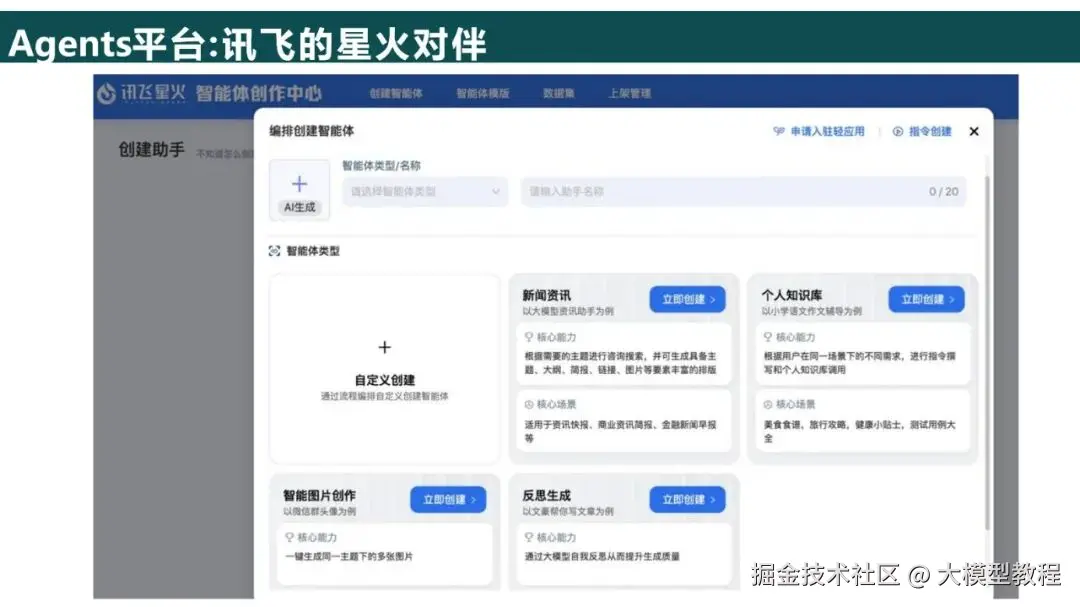
Task: Click the 0 / 20 character counter
Action: click(x=943, y=192)
